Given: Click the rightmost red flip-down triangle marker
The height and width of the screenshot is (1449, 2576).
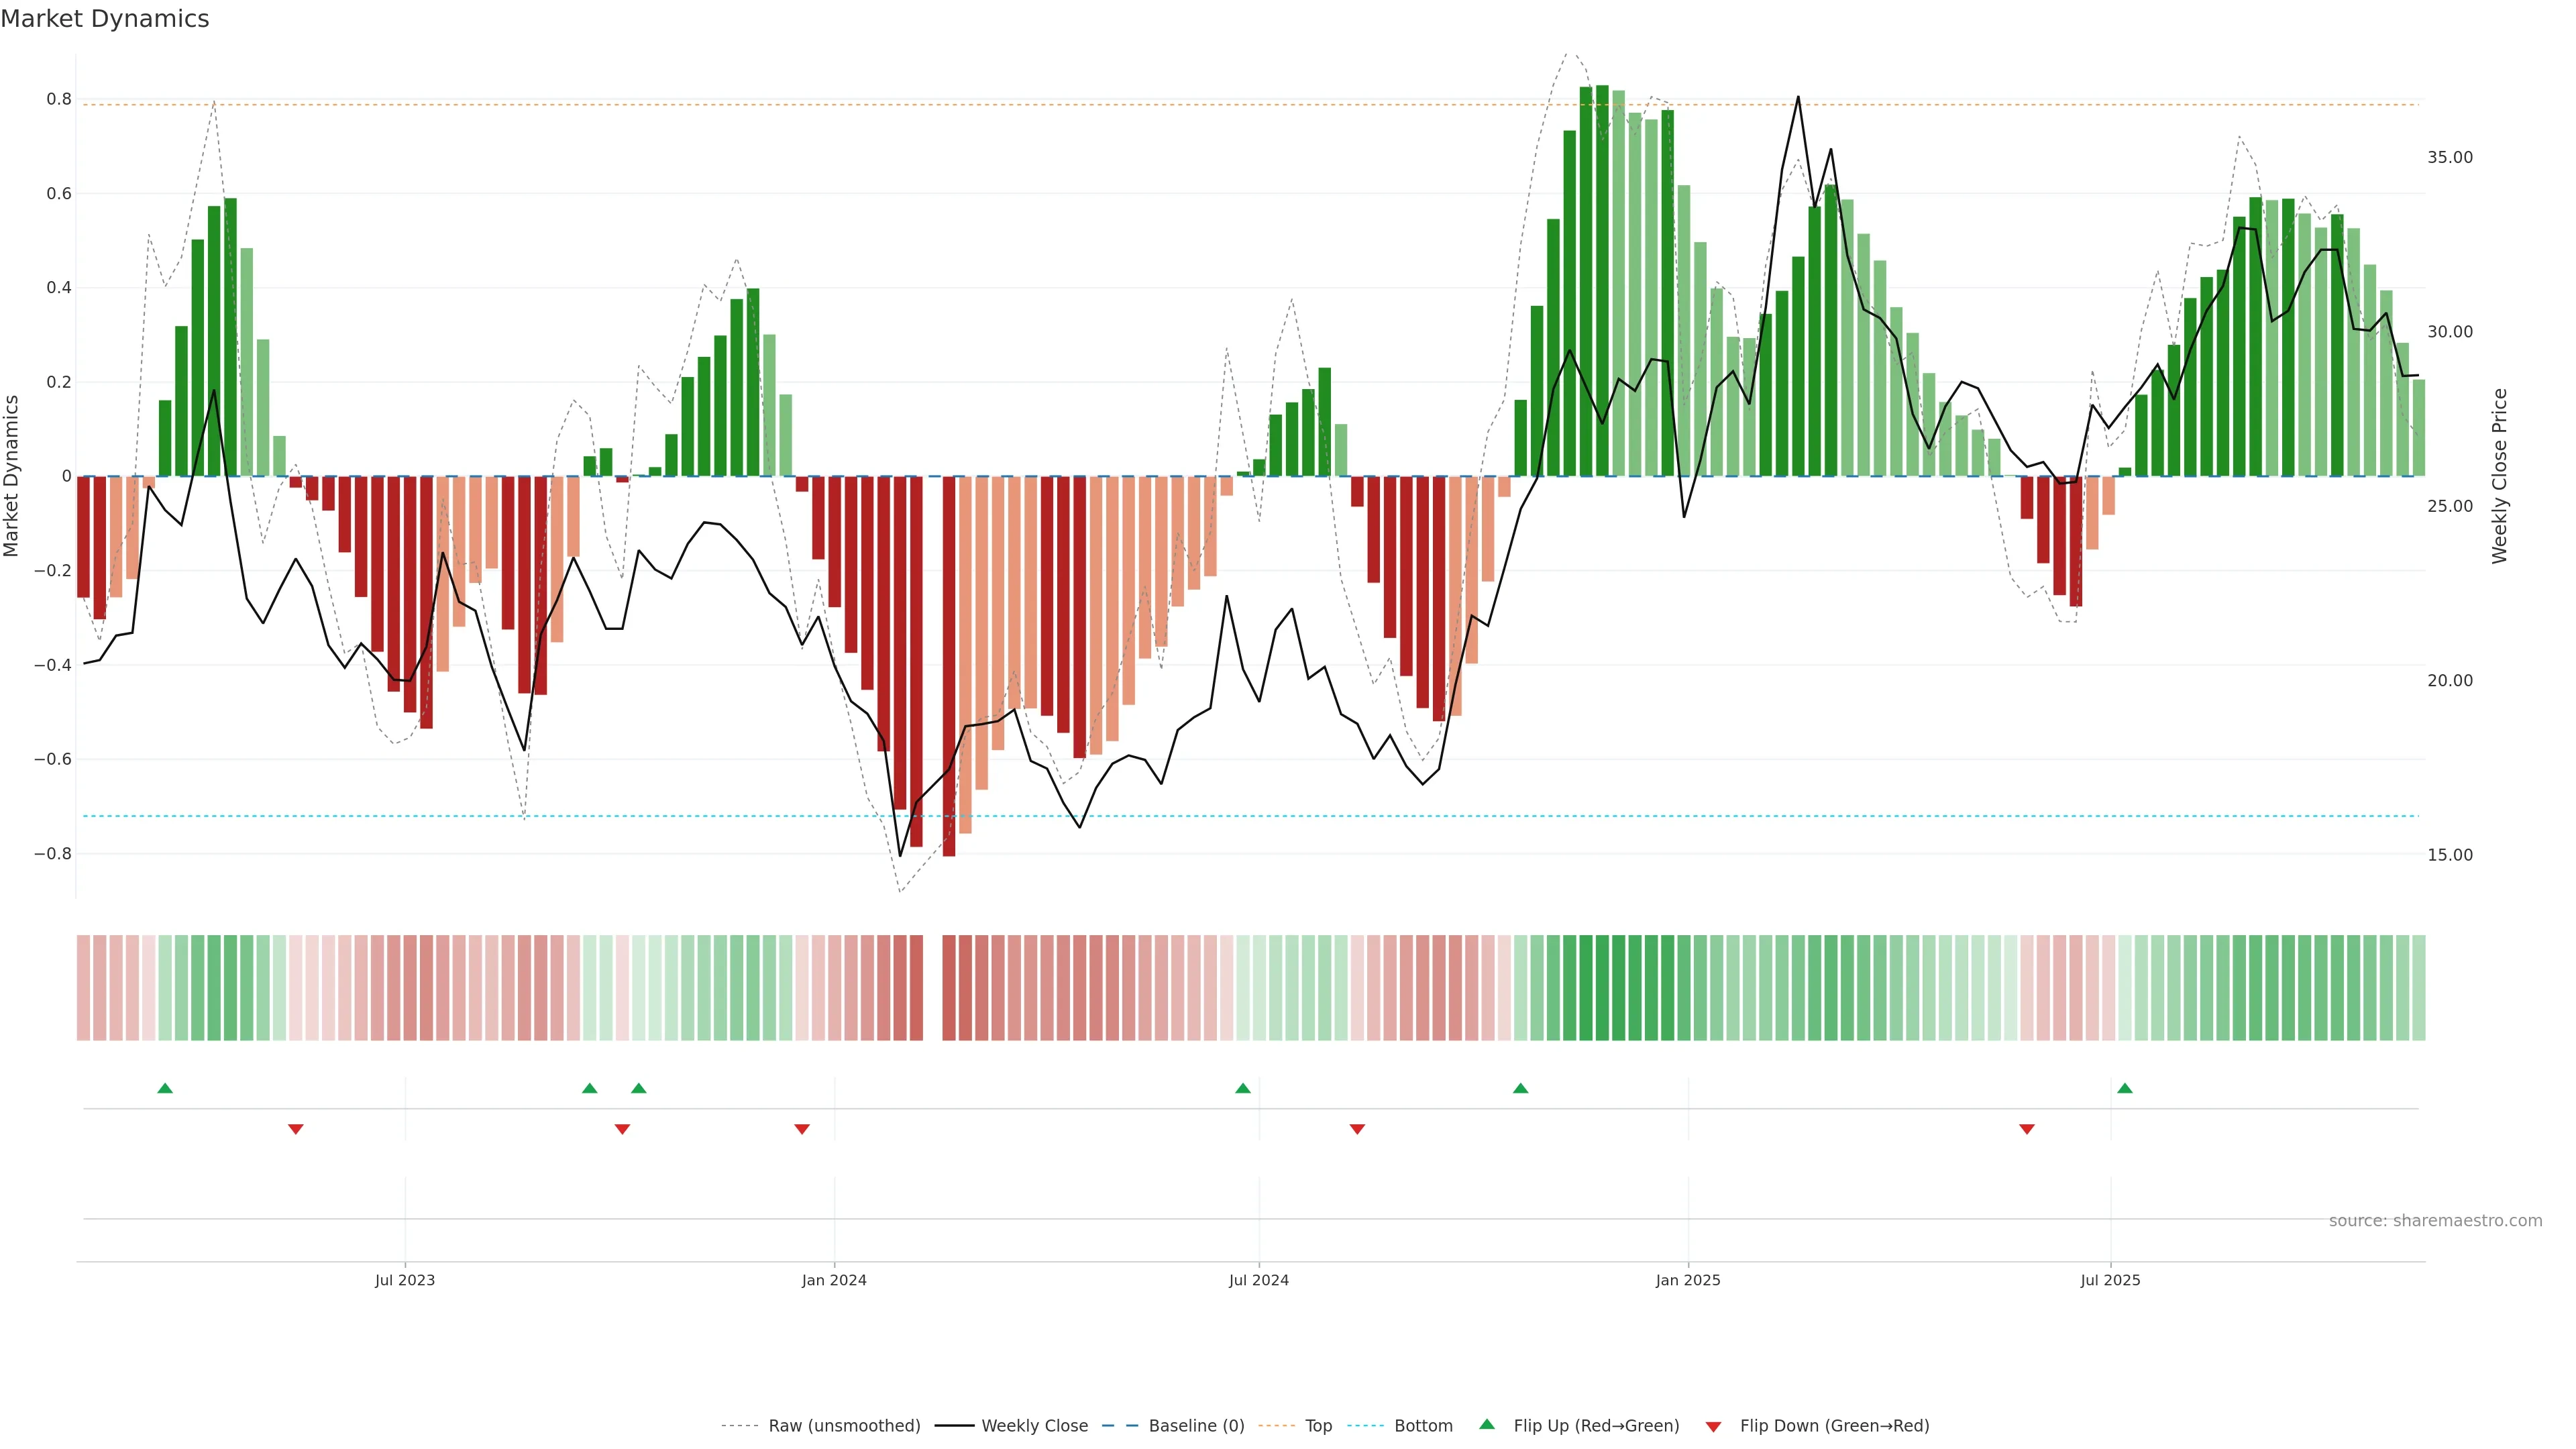Looking at the screenshot, I should pos(2027,1129).
